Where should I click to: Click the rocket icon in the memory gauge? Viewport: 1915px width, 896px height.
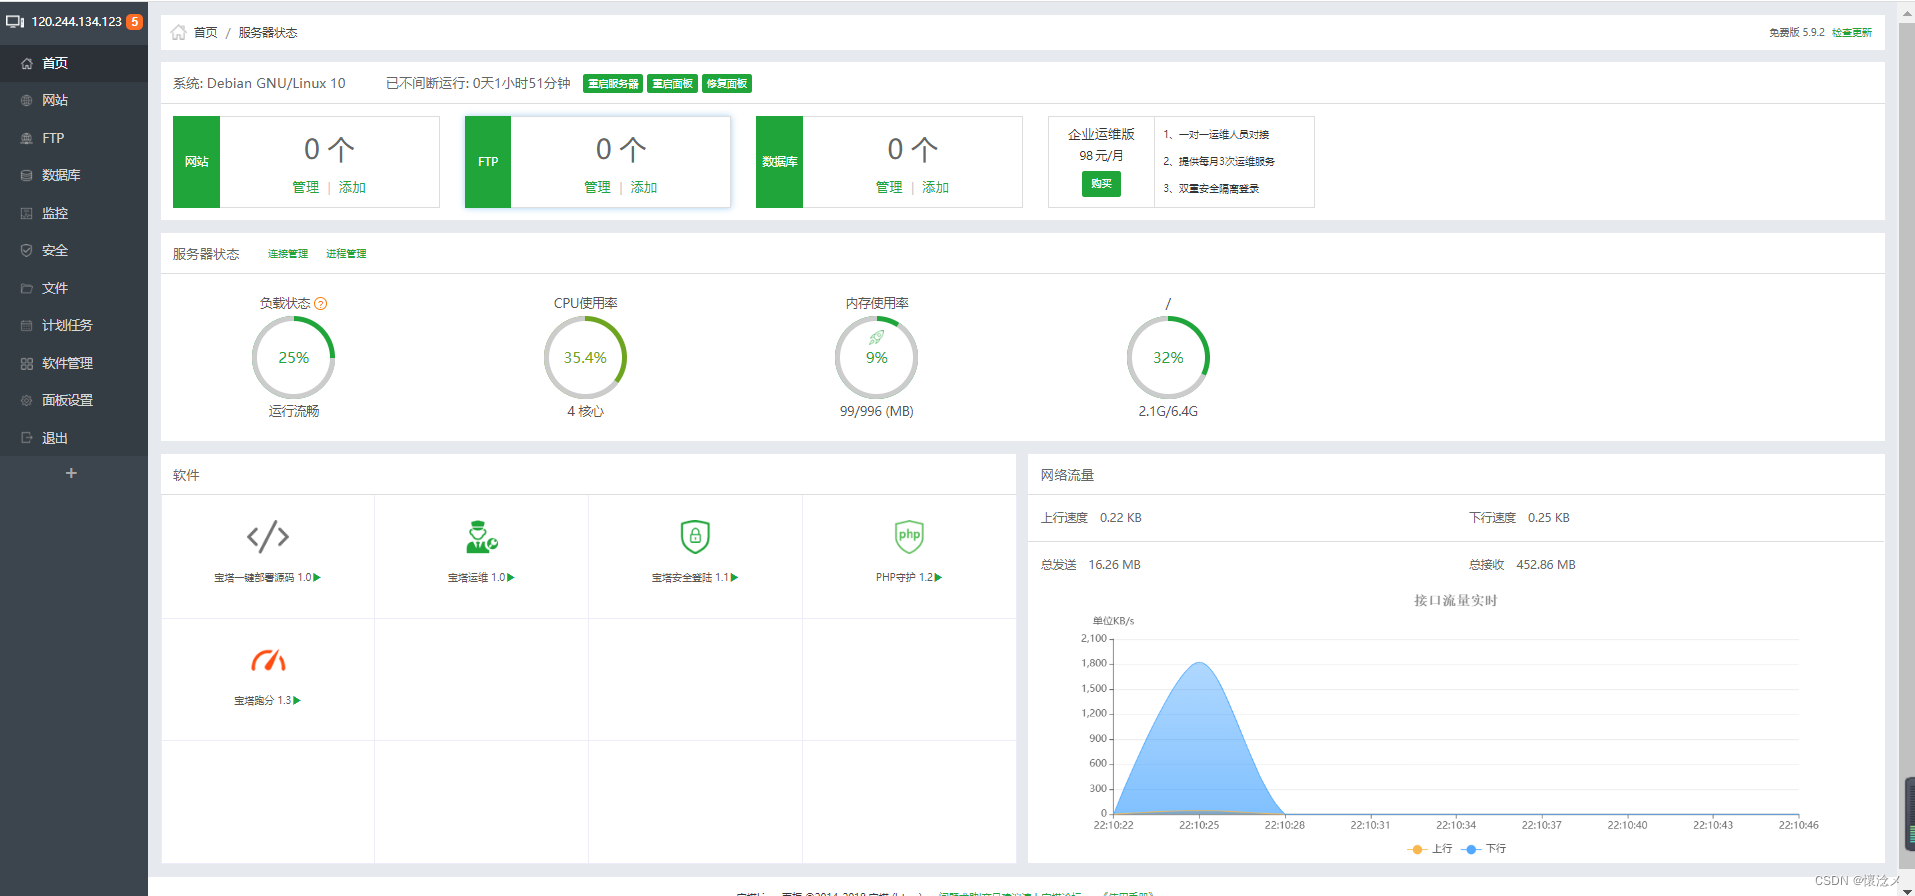coord(877,338)
